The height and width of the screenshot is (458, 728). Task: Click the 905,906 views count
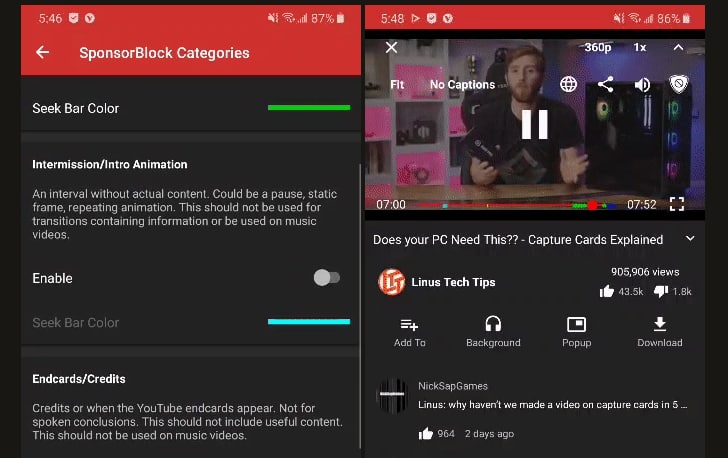click(x=645, y=272)
